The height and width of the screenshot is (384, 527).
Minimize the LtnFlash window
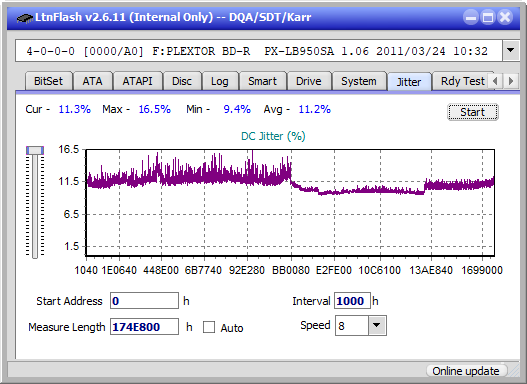[x=471, y=17]
